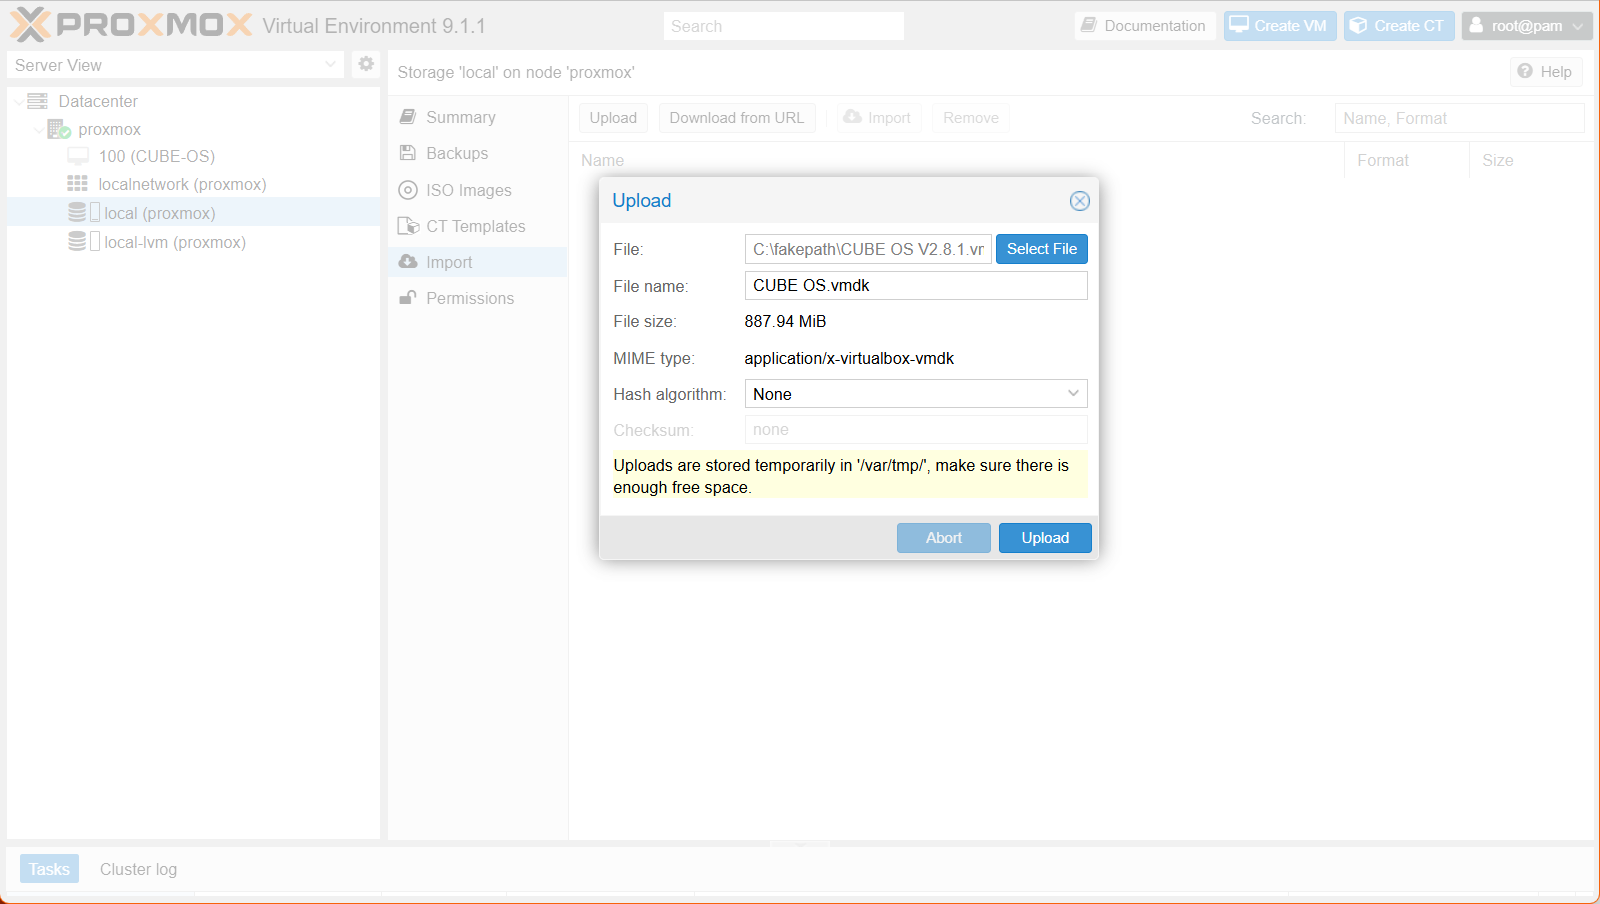Expand the Server View selector
1600x904 pixels.
330,65
